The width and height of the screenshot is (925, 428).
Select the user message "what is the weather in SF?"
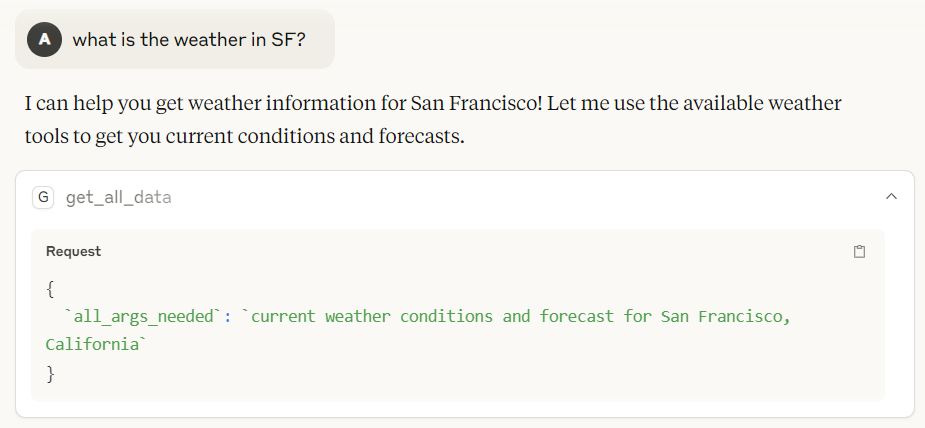click(x=189, y=39)
